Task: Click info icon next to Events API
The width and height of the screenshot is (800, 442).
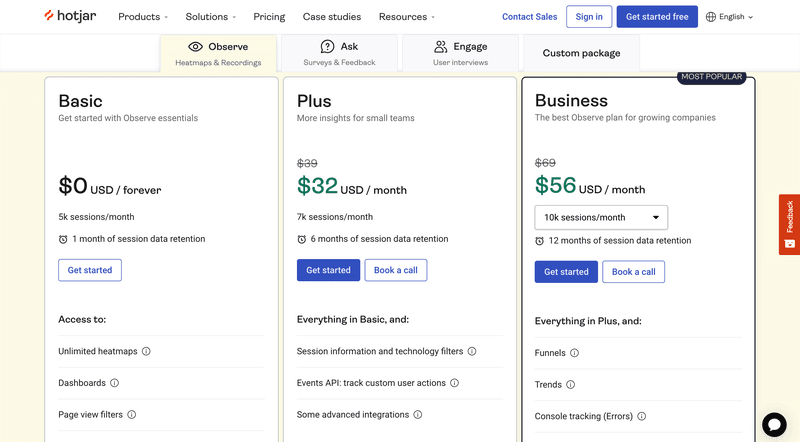Action: coord(454,383)
